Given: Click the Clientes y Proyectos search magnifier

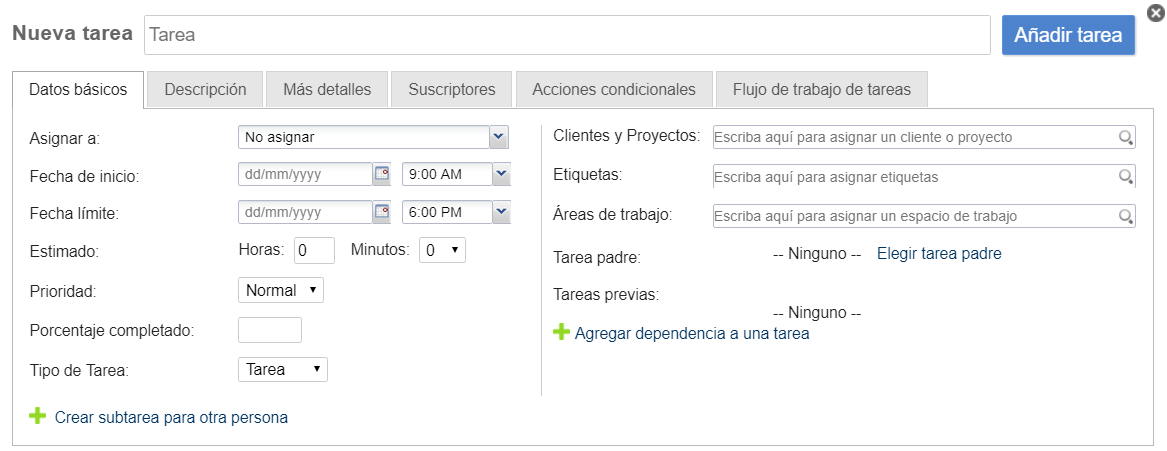Looking at the screenshot, I should [1125, 137].
